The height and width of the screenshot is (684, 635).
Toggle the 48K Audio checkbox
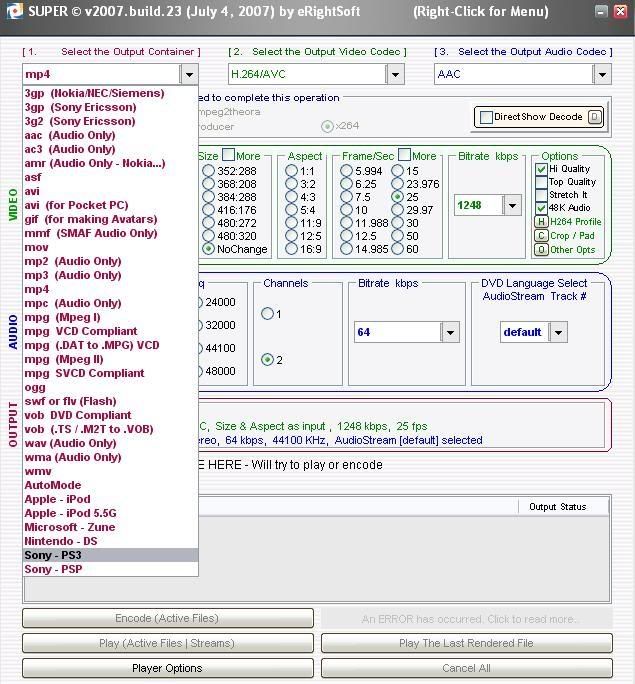[x=541, y=208]
